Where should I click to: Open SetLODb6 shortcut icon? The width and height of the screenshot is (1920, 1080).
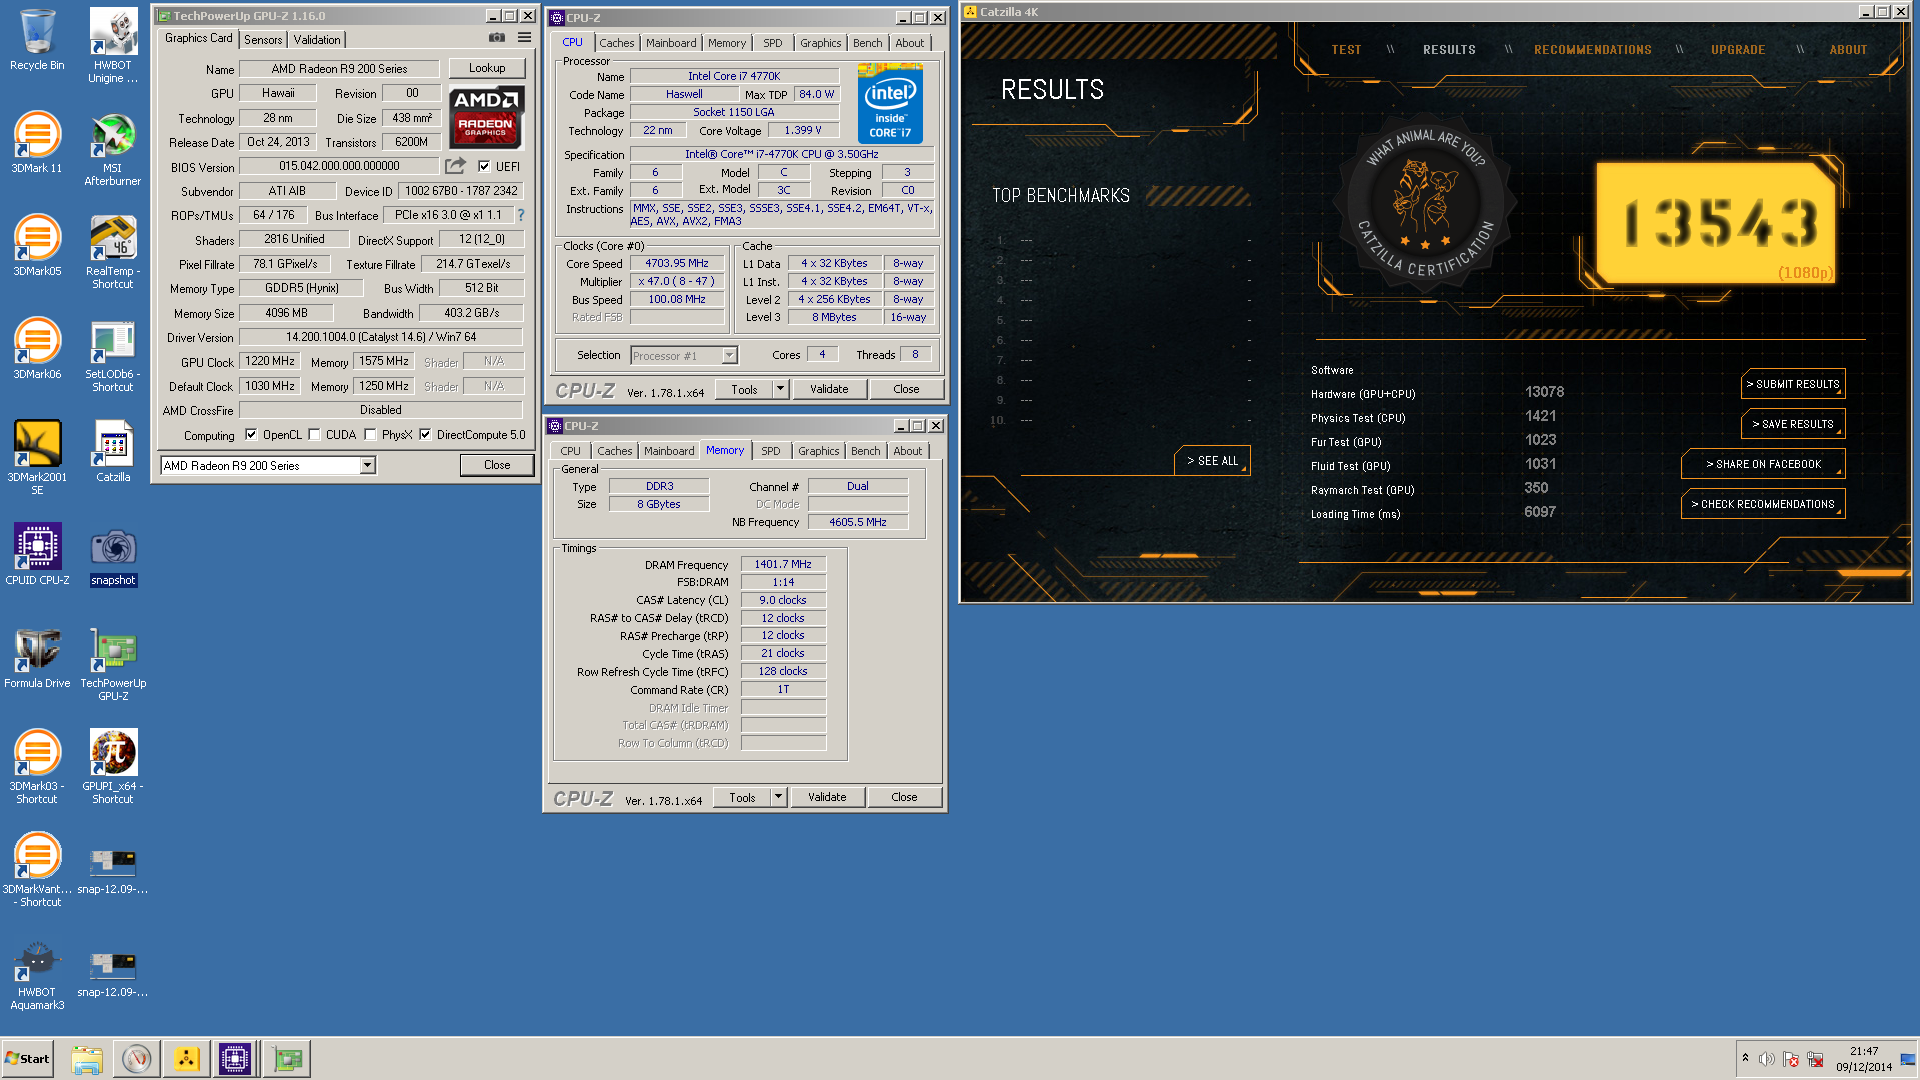113,354
